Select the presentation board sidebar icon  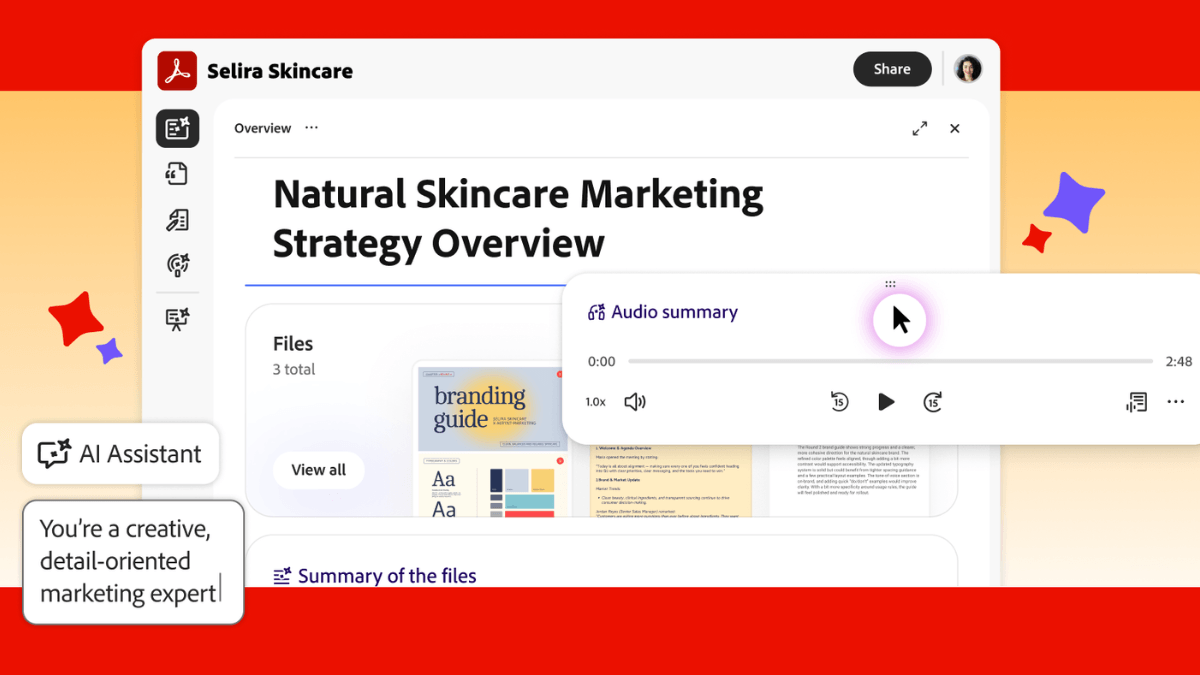click(177, 319)
